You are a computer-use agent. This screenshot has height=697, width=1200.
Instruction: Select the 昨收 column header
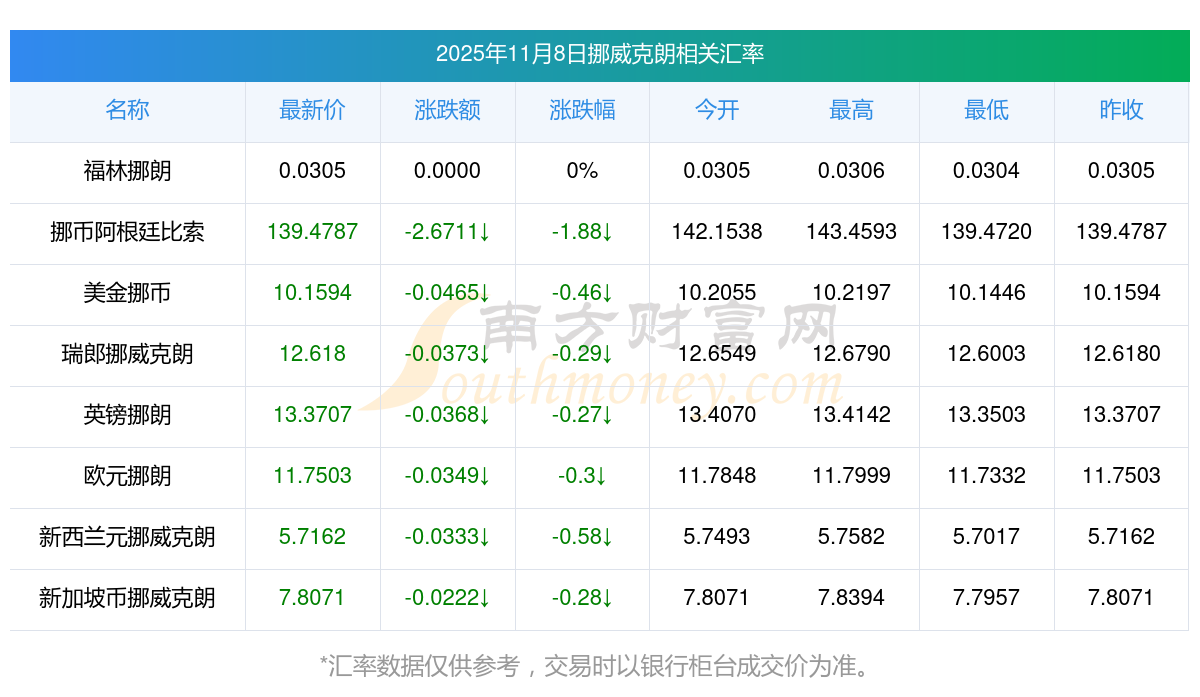[1121, 110]
